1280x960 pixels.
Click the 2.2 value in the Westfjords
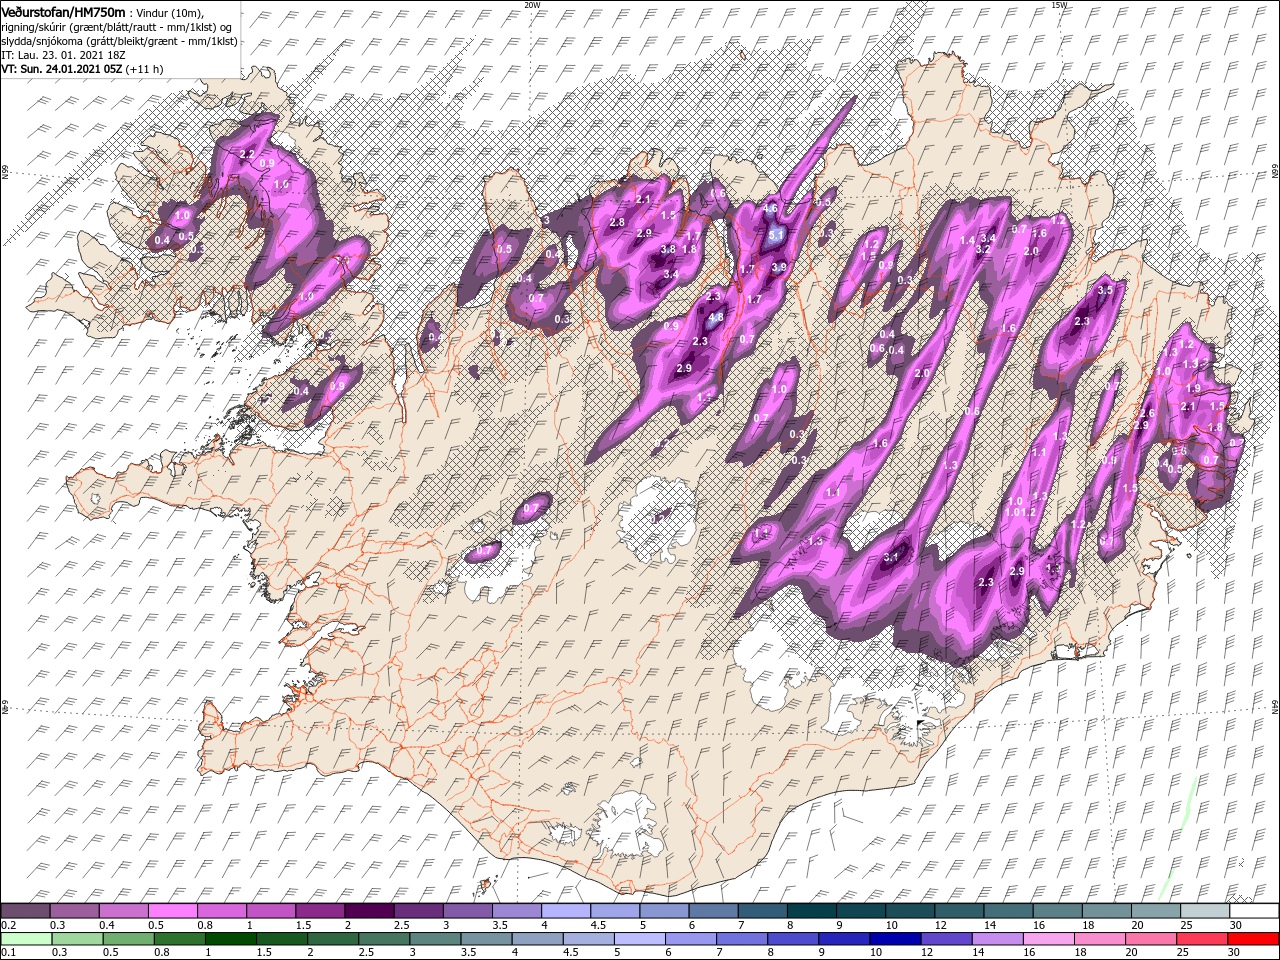(x=248, y=153)
